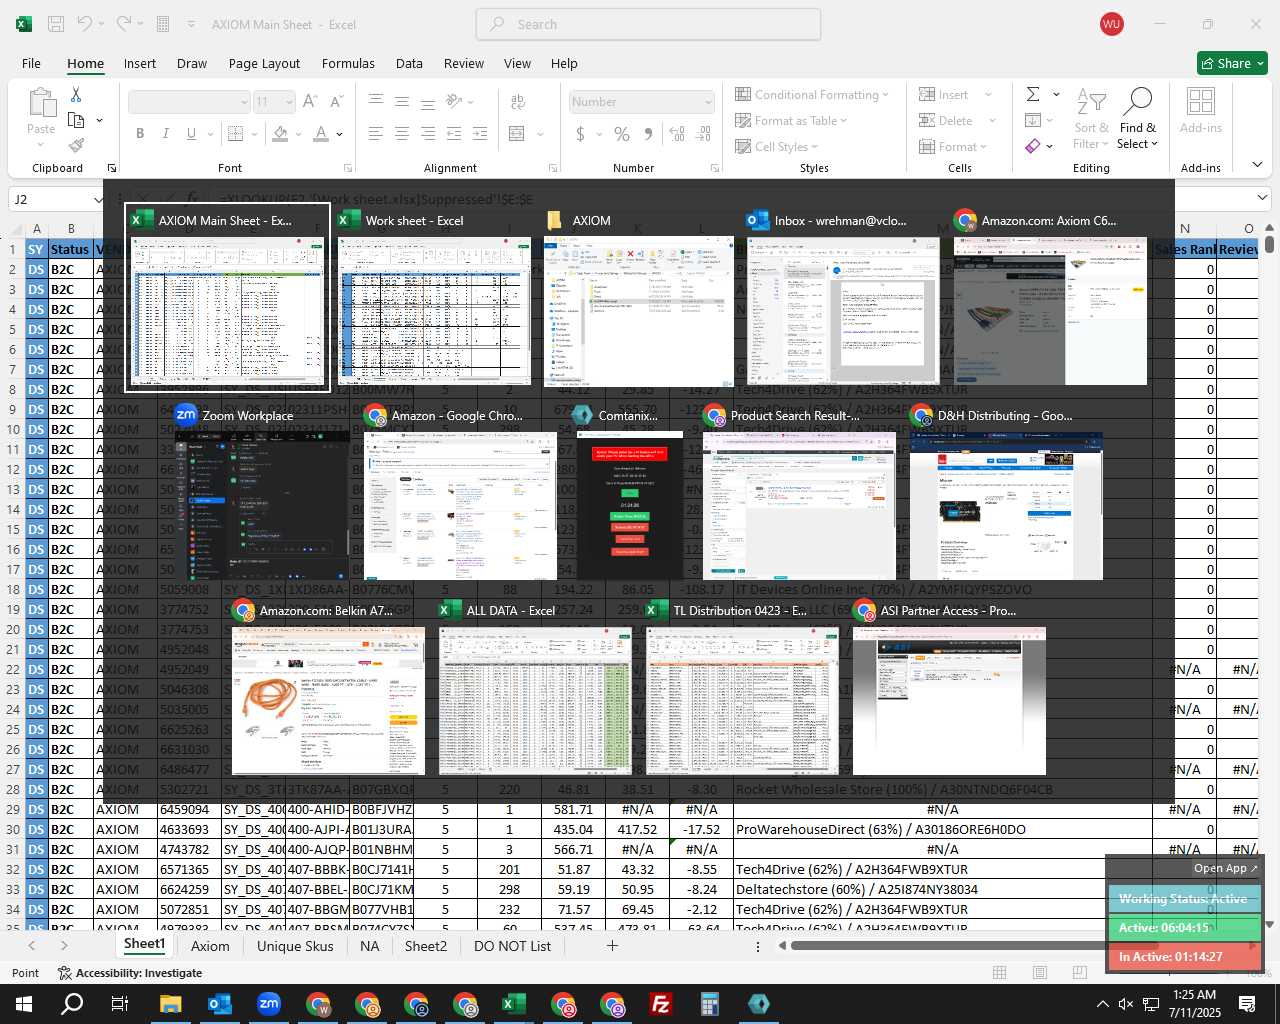The image size is (1280, 1024).
Task: Click the Save icon in title bar
Action: [x=56, y=24]
